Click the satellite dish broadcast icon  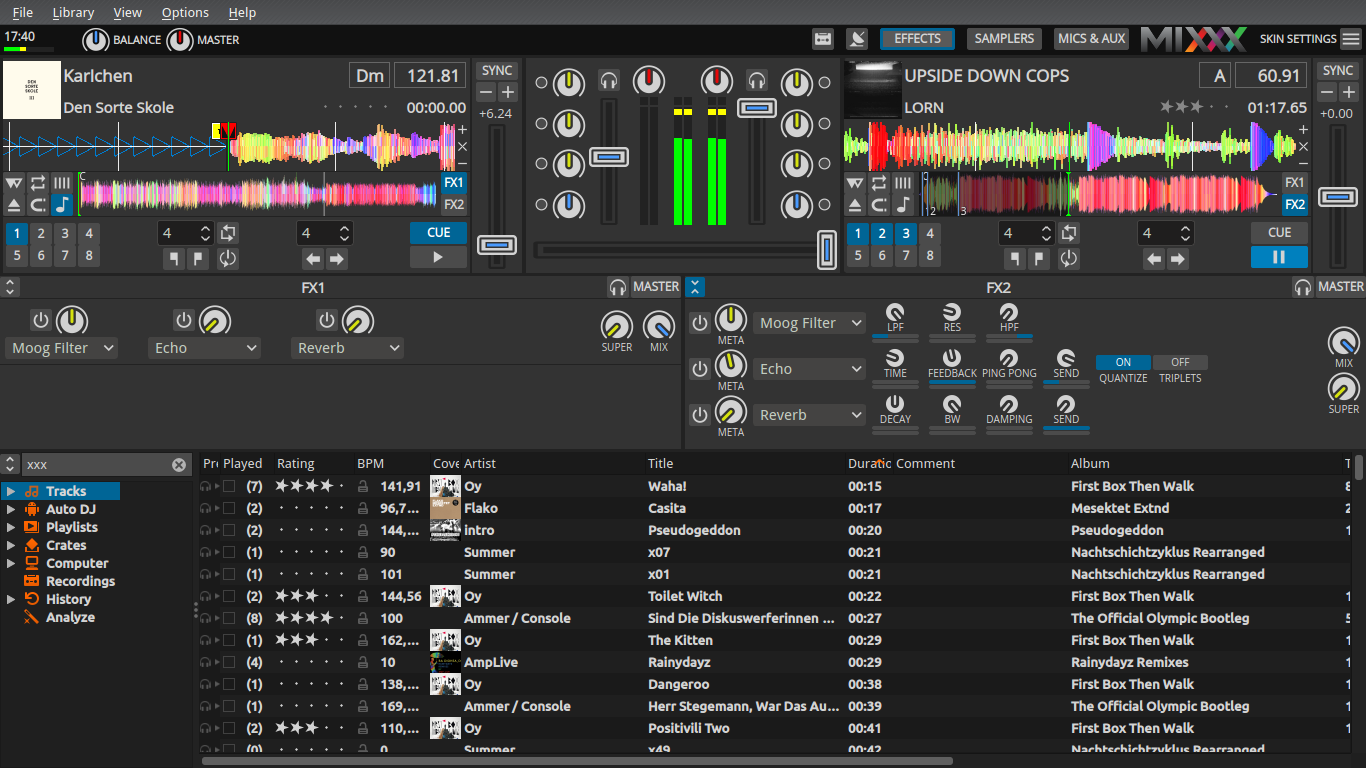coord(856,39)
